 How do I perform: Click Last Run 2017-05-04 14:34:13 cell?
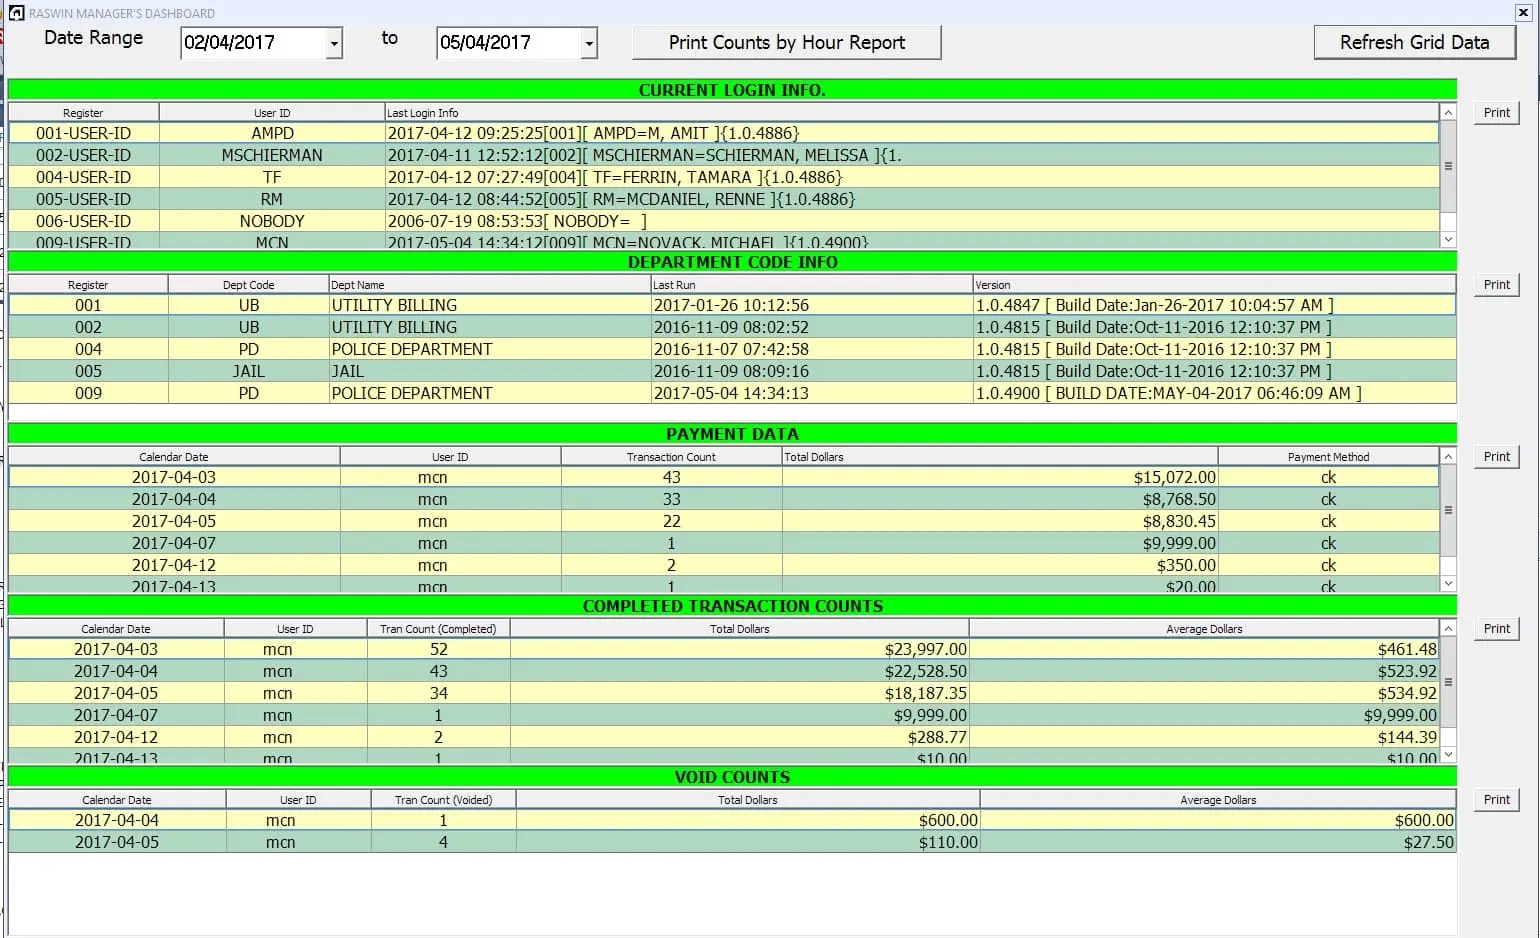(x=811, y=393)
